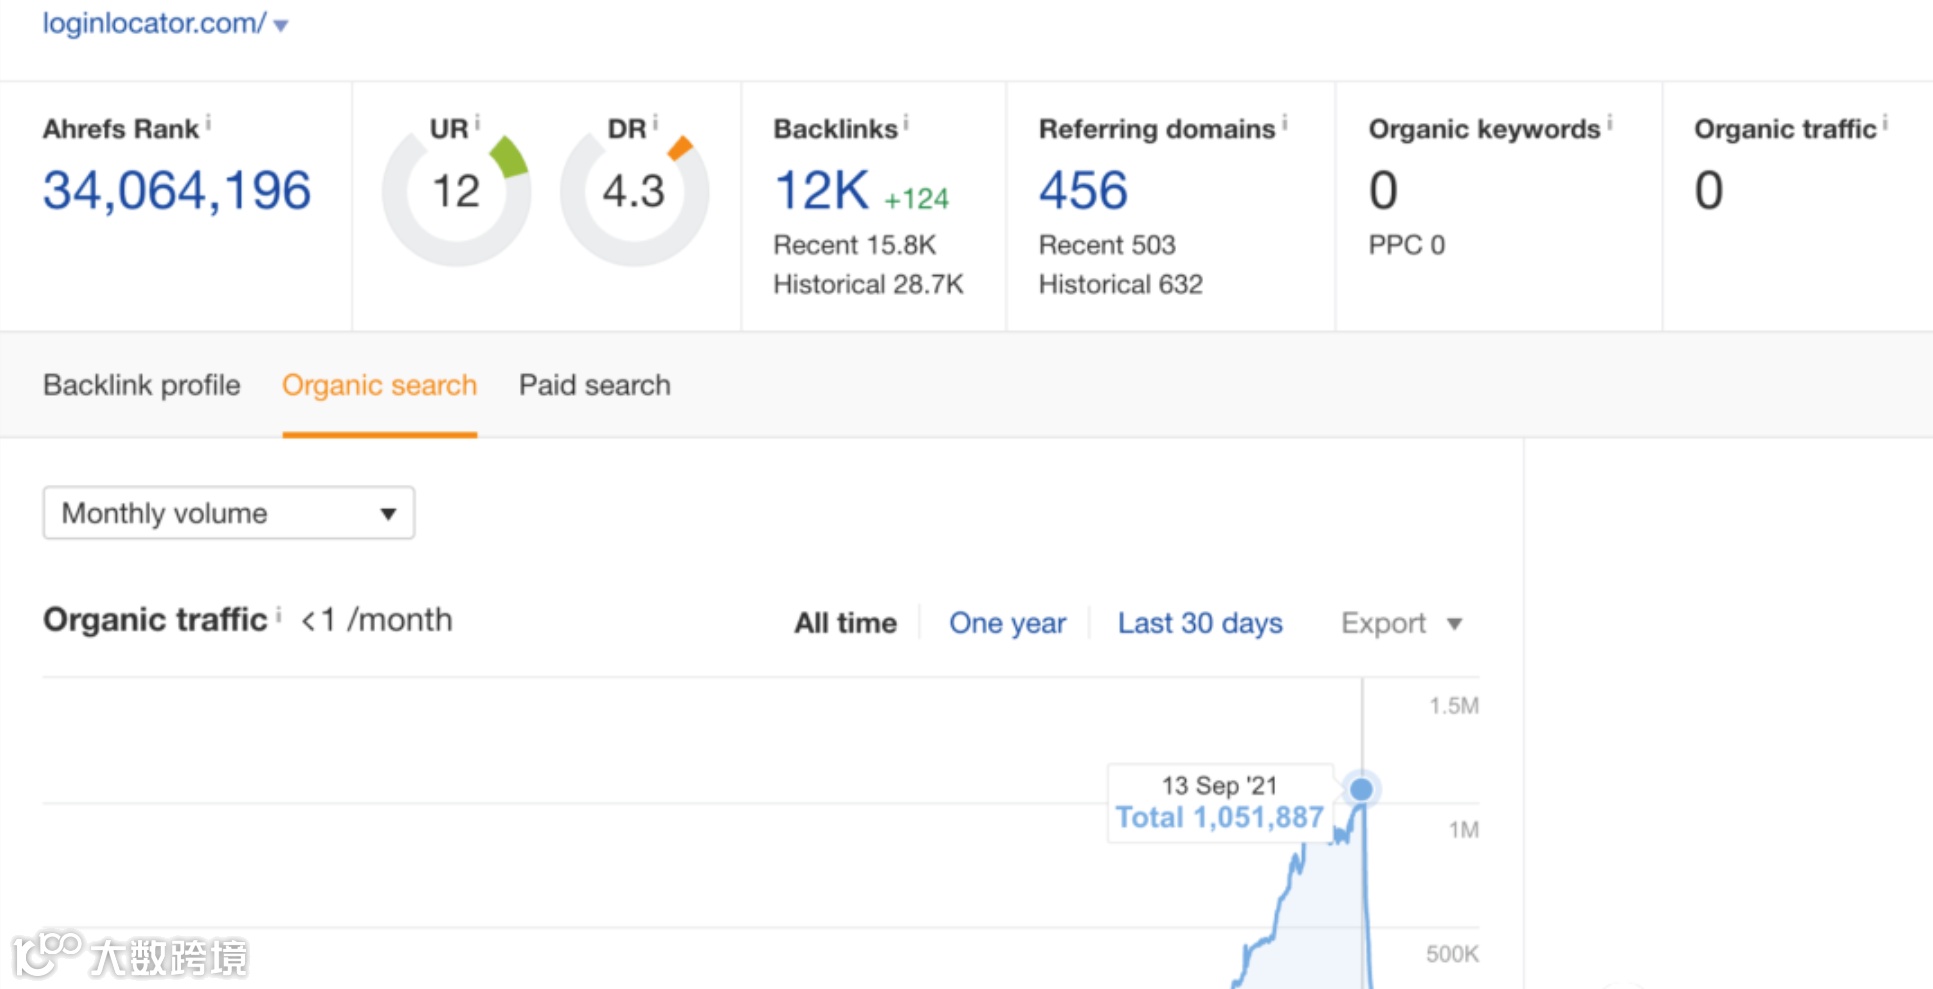Image resolution: width=1933 pixels, height=989 pixels.
Task: Show the UR info tooltip icon
Action: (x=477, y=123)
